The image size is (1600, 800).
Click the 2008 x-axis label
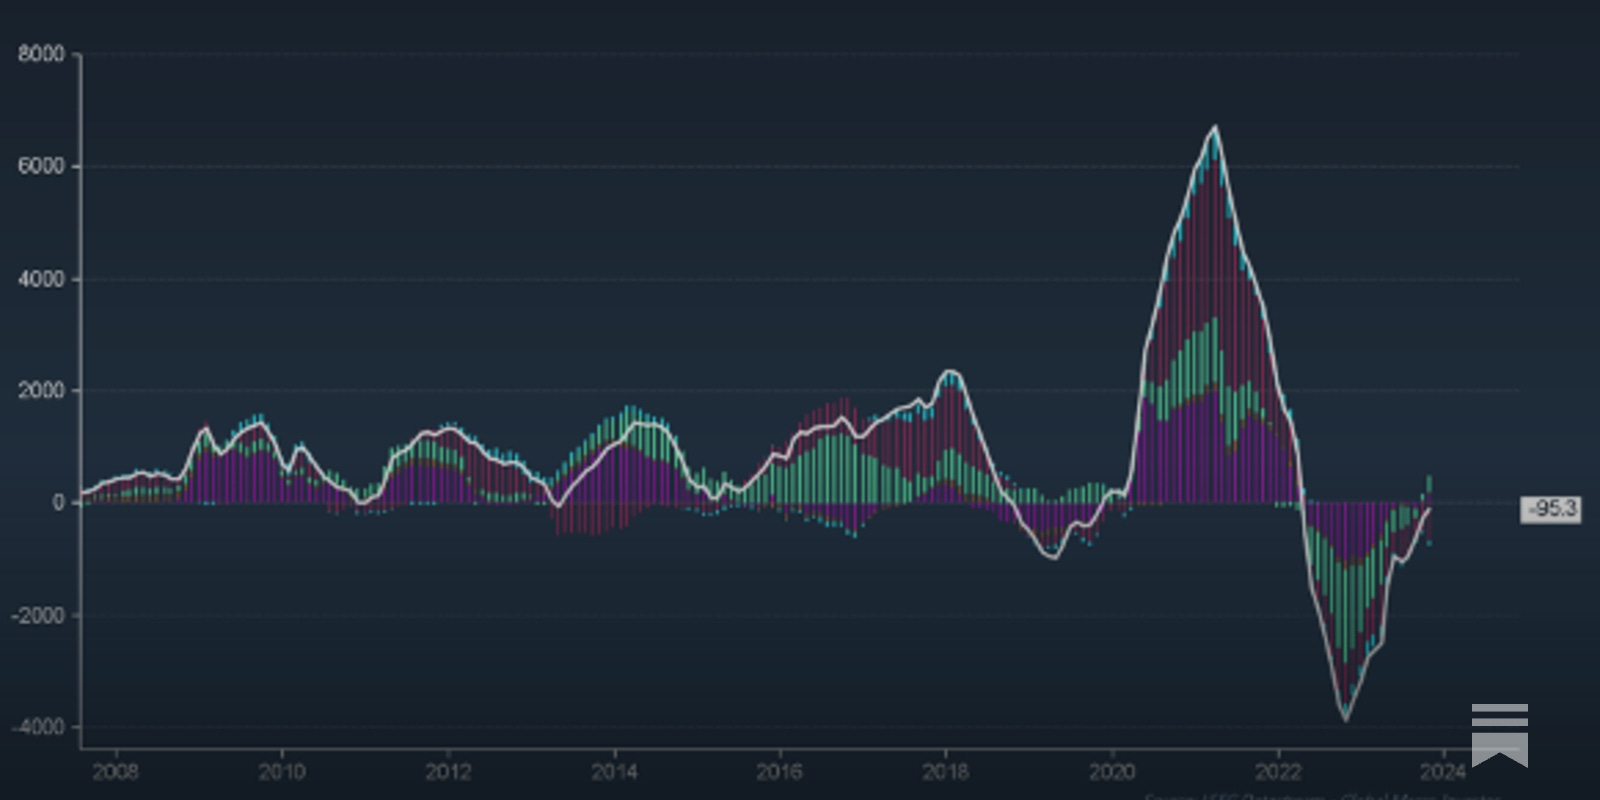(x=115, y=772)
